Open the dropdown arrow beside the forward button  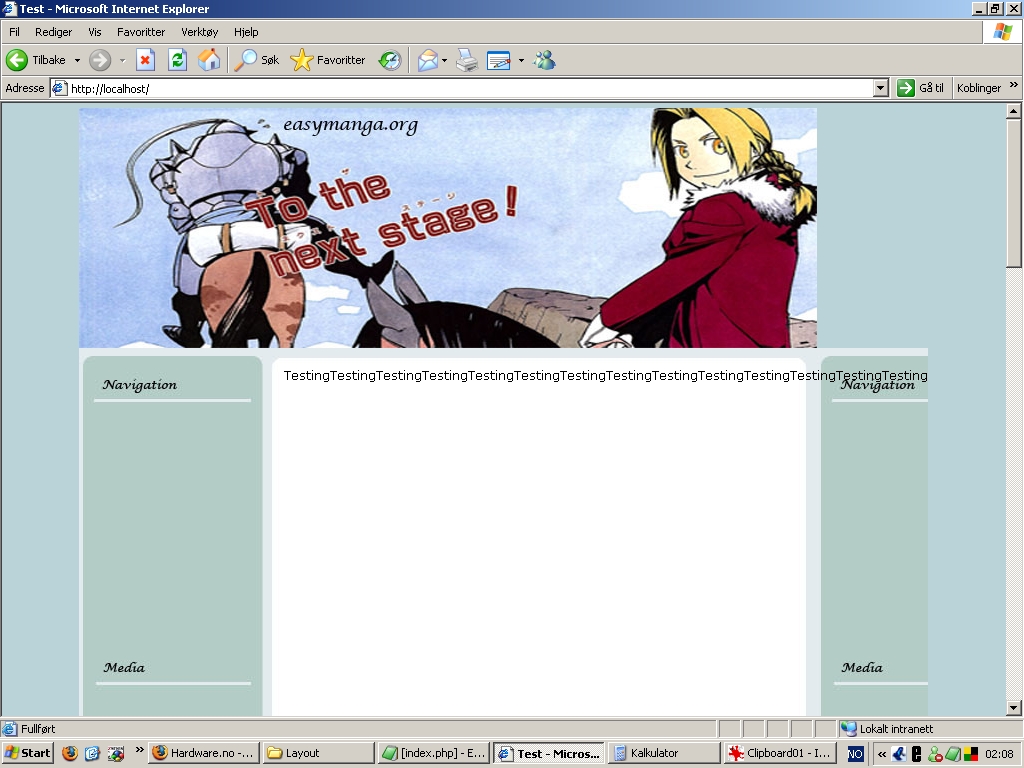pos(122,60)
